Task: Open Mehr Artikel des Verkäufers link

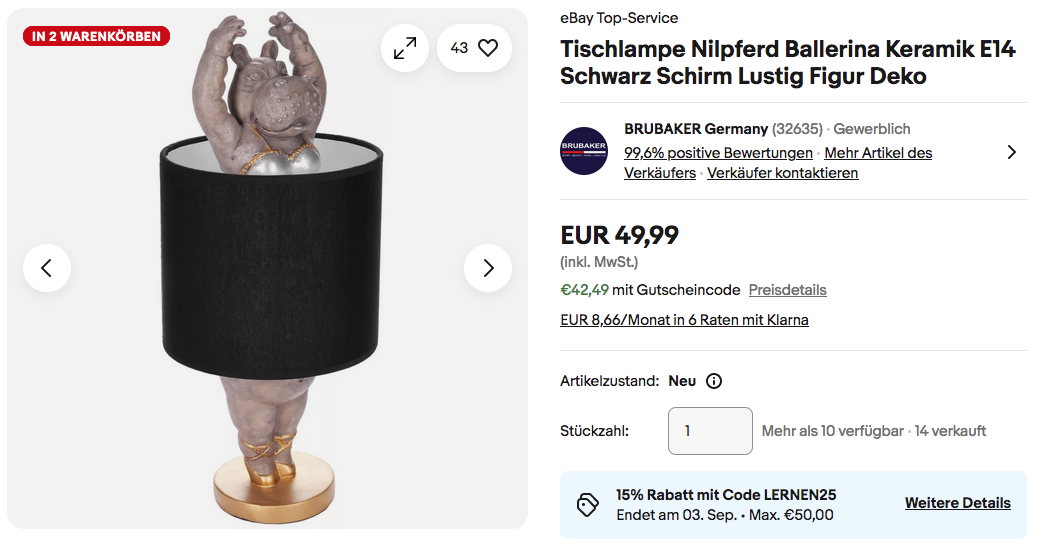Action: [878, 153]
